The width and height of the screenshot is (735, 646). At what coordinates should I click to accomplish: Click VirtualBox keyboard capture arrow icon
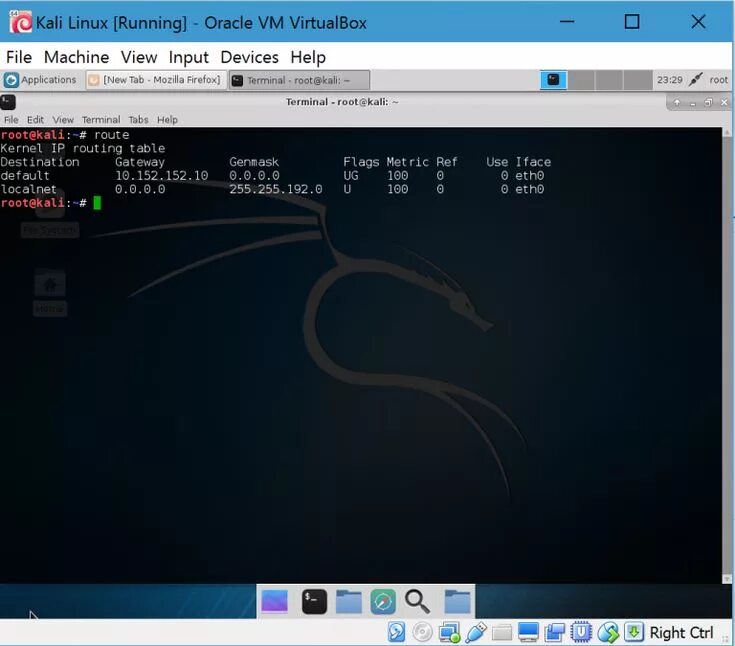pos(634,632)
